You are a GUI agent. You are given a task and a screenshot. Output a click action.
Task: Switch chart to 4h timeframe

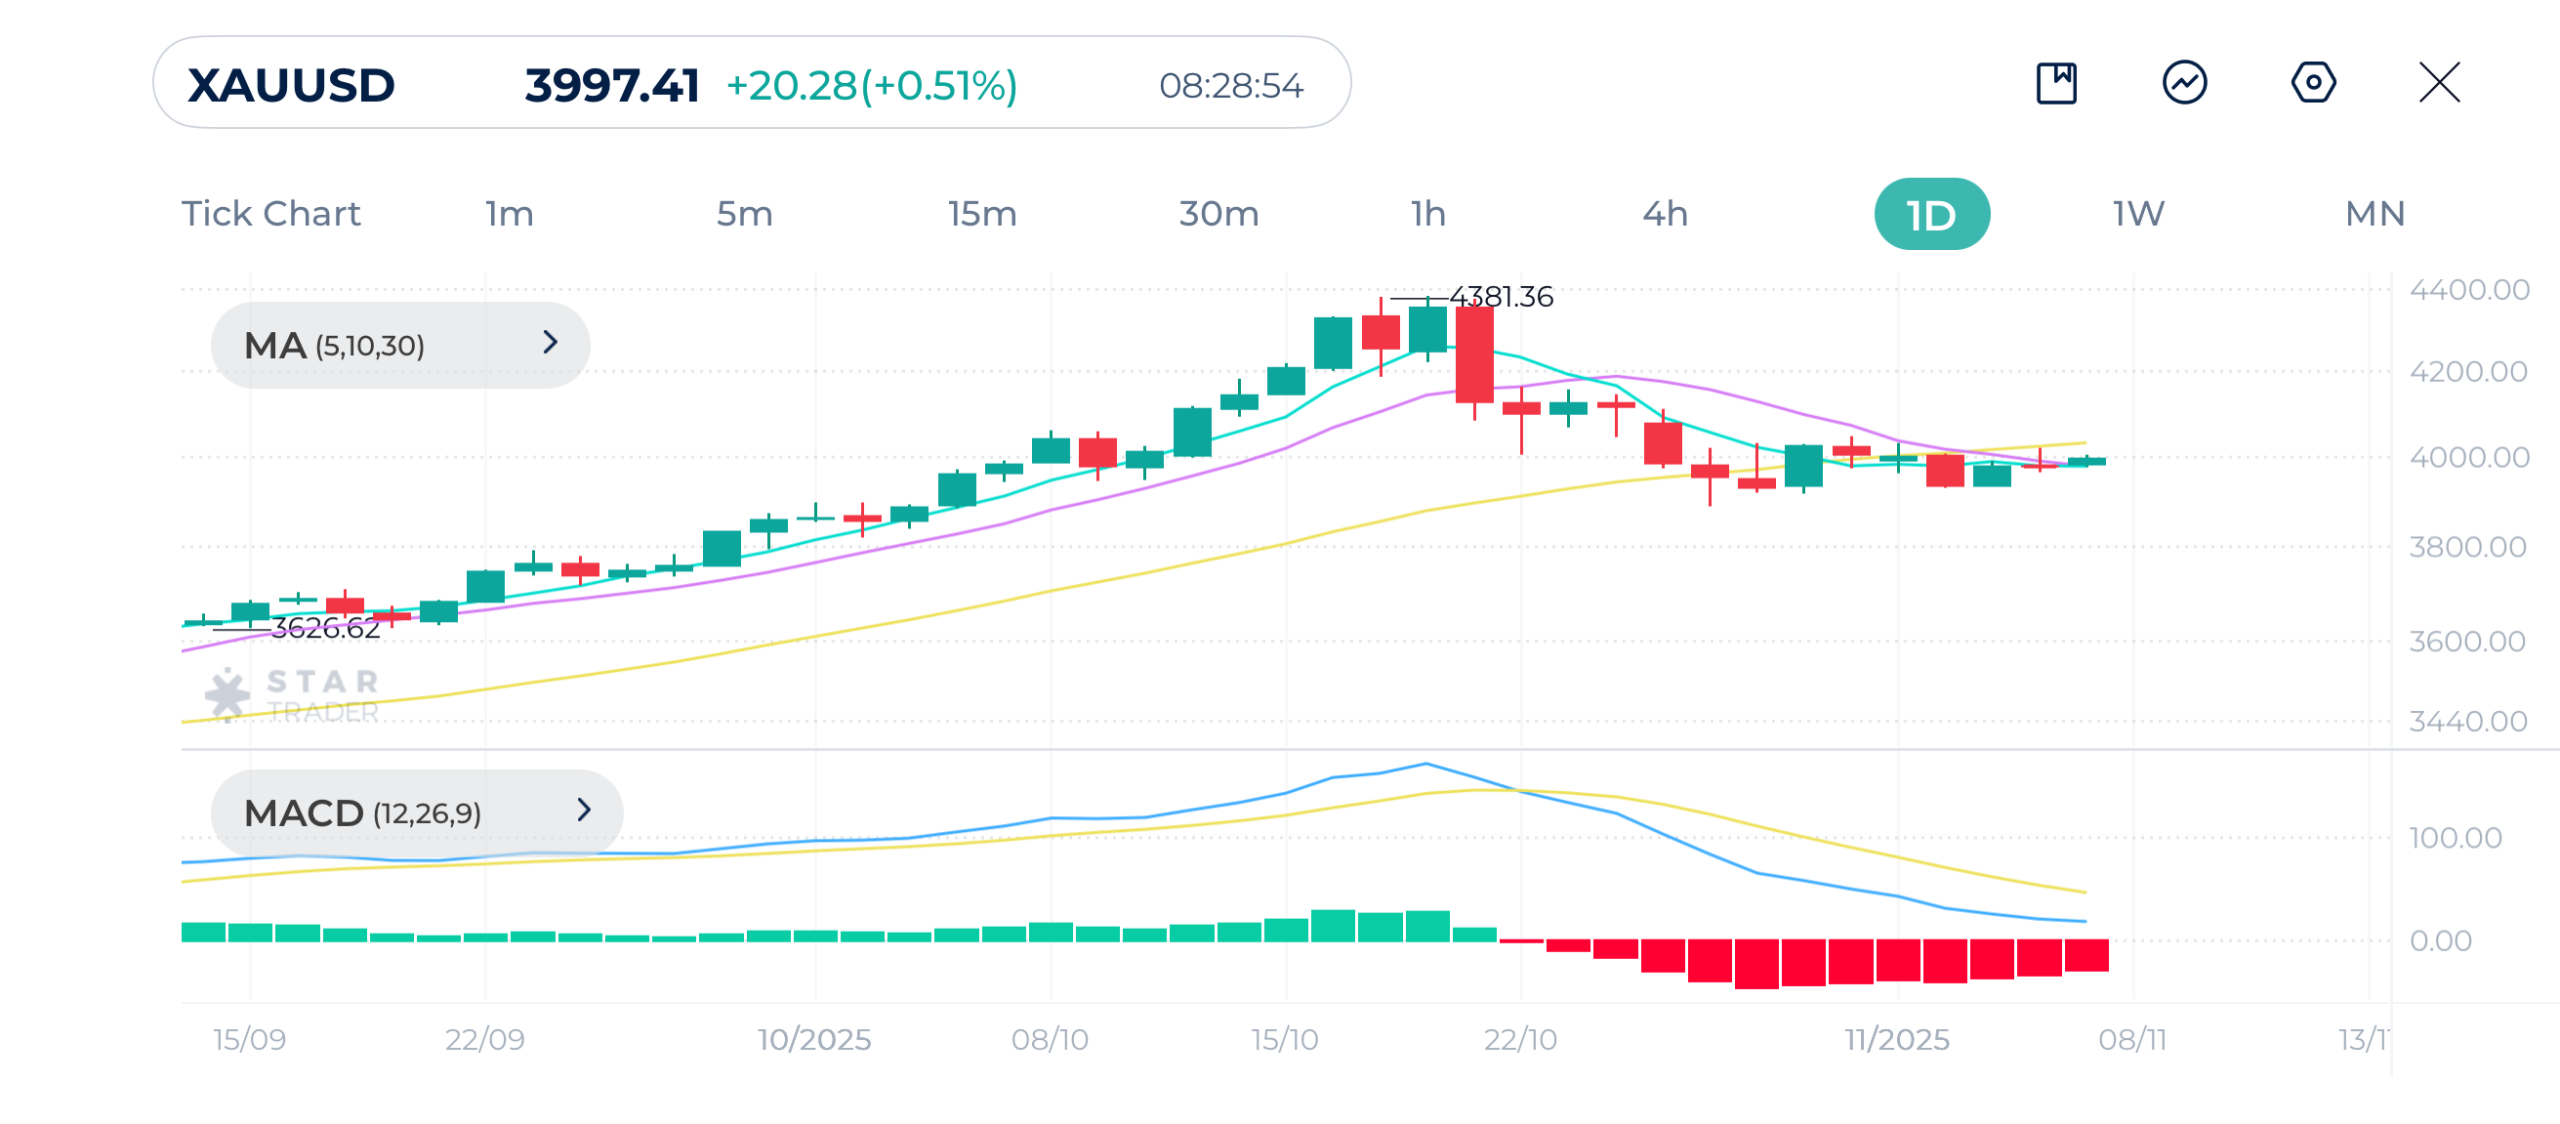pos(1665,214)
